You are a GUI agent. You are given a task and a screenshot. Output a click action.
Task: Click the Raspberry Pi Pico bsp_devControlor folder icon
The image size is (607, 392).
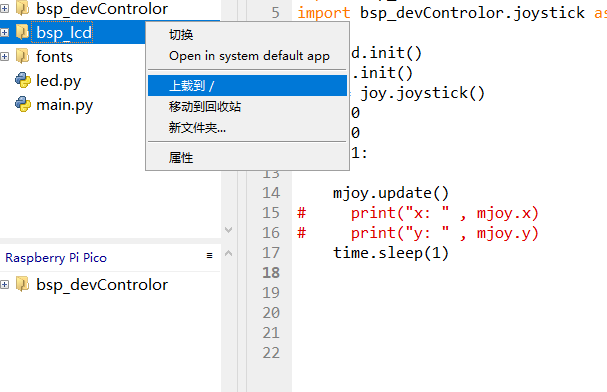tap(22, 284)
